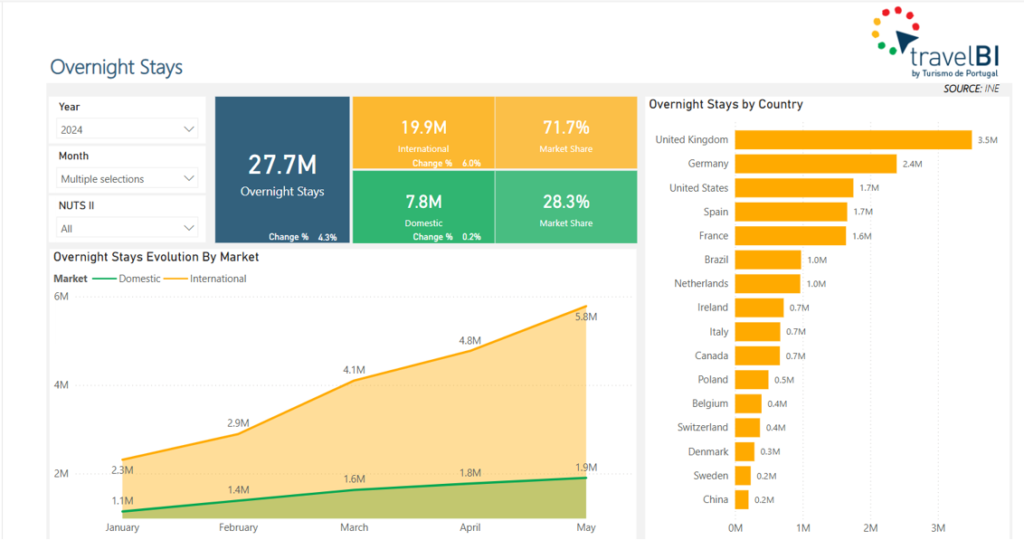Toggle International series in chart legend
The height and width of the screenshot is (540, 1024).
[217, 278]
